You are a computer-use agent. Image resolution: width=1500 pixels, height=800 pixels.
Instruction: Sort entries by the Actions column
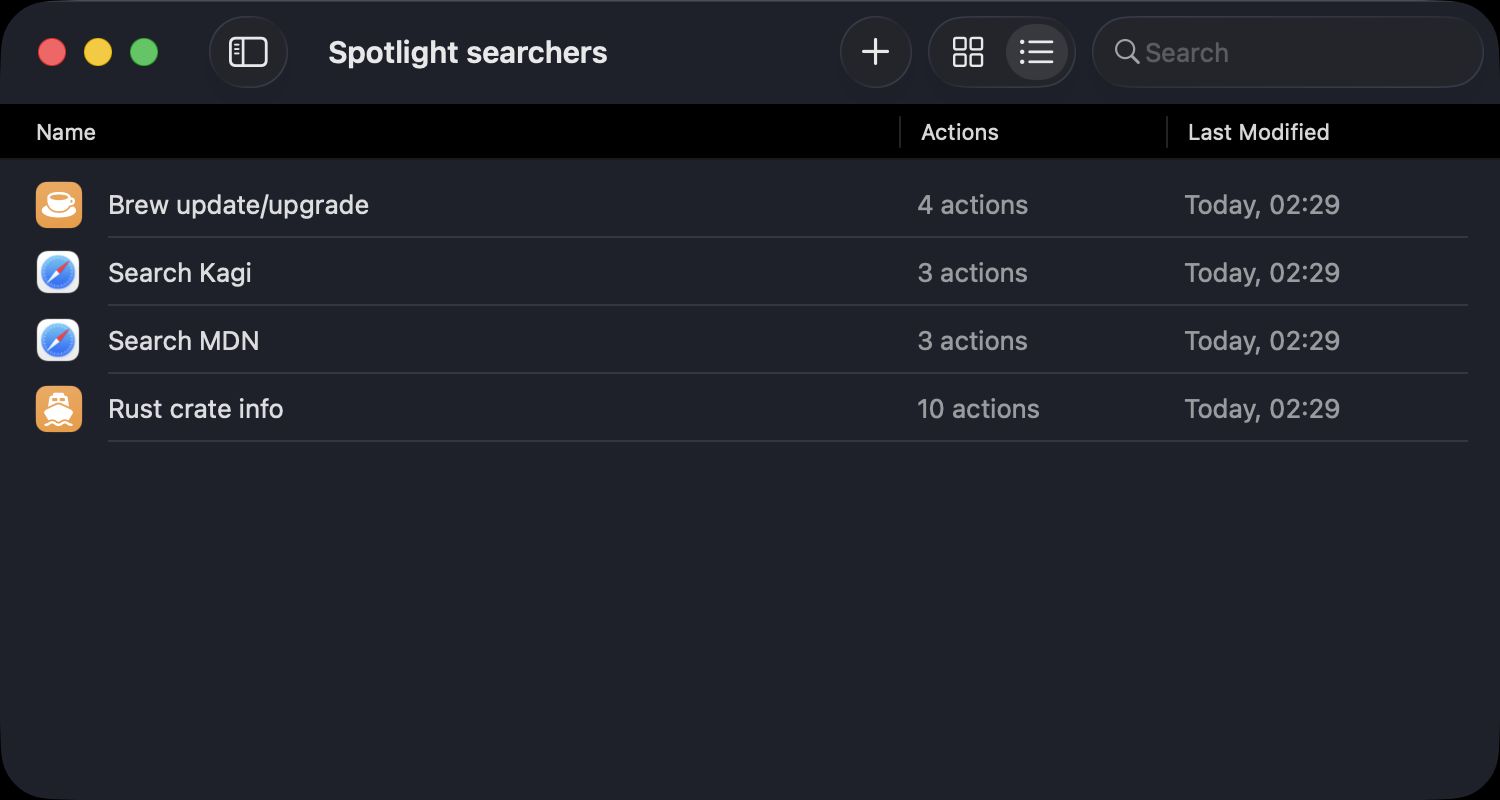(958, 131)
